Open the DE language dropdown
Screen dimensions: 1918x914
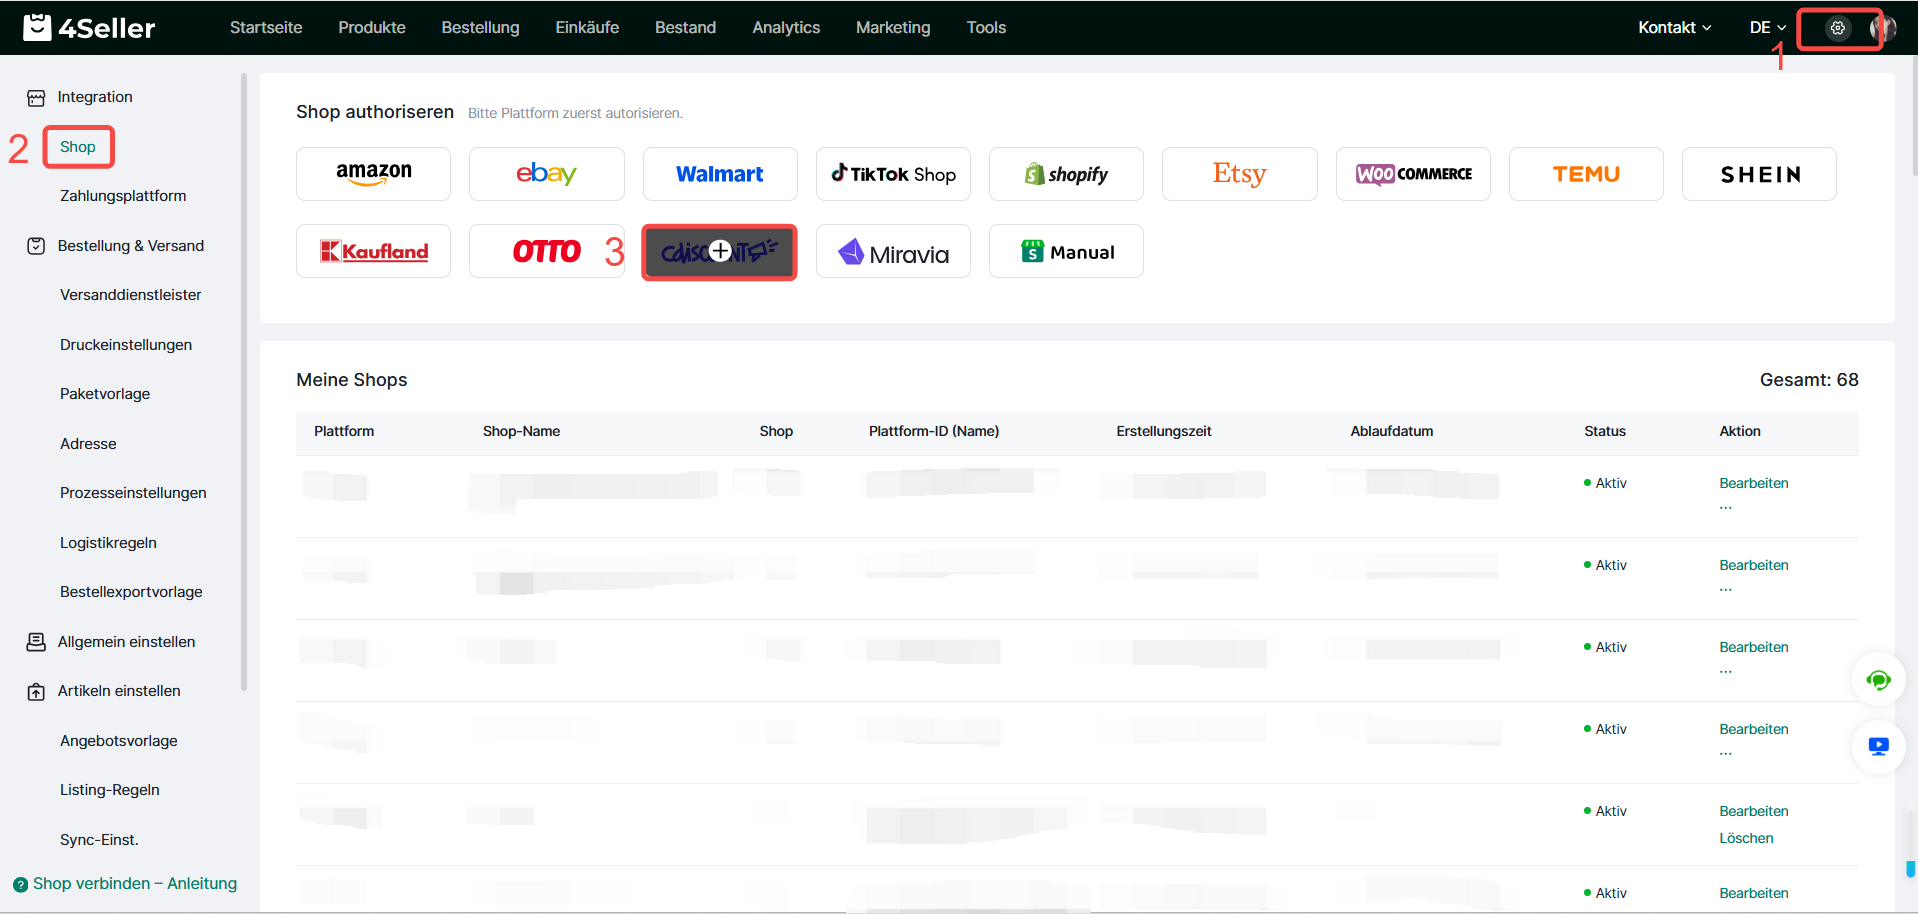point(1767,28)
